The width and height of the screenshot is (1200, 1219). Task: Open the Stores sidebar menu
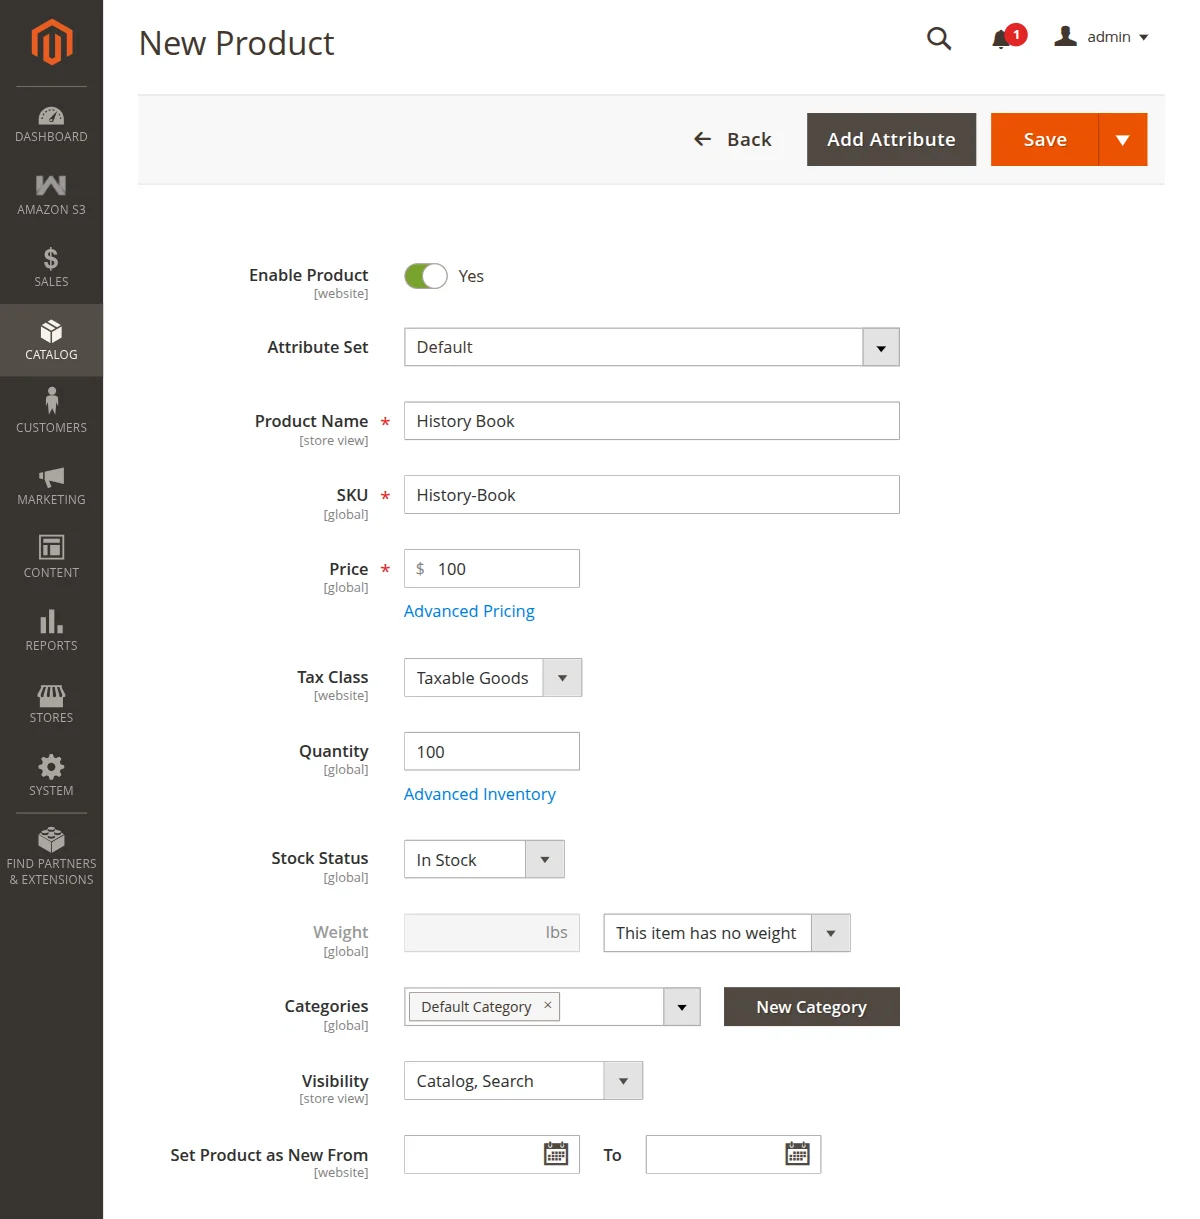[x=51, y=704]
